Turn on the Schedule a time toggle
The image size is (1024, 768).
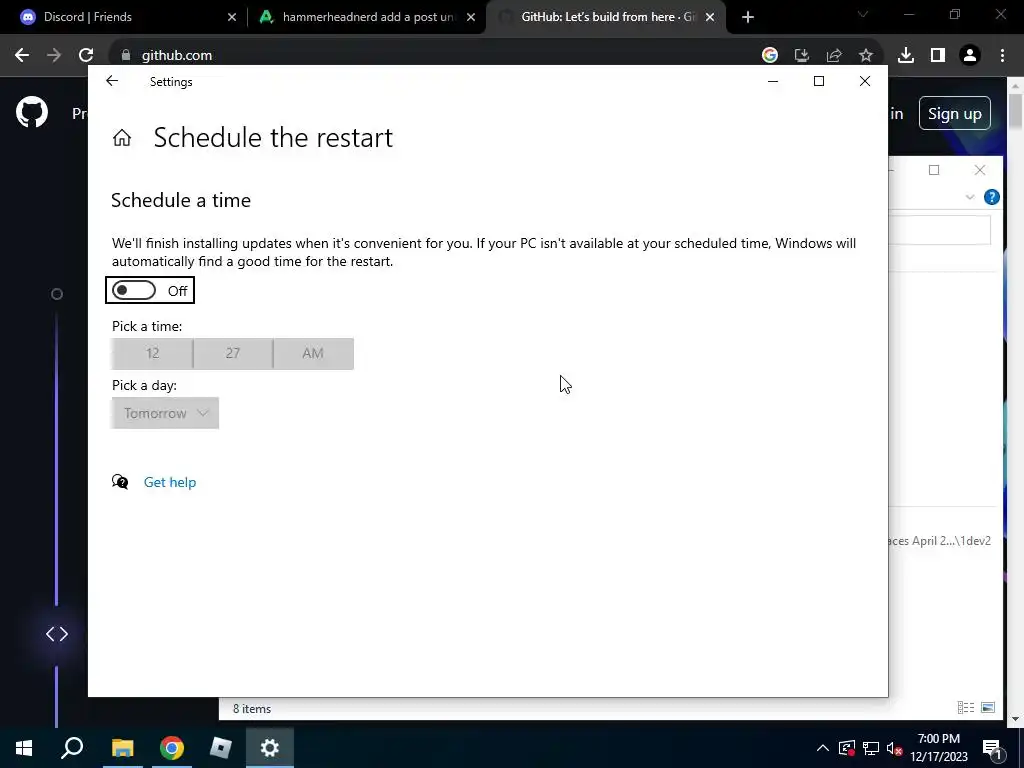(x=134, y=291)
